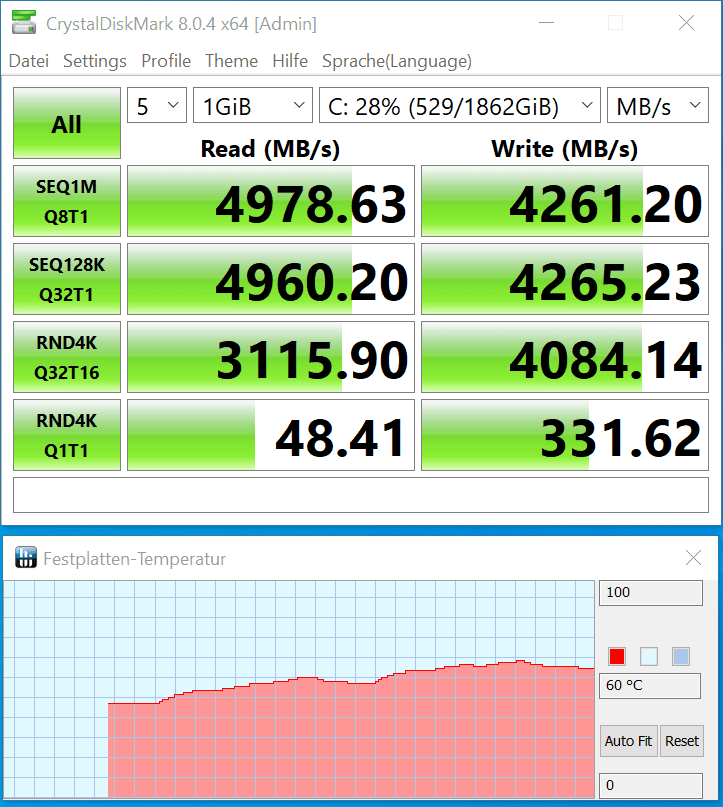Open the Sprache(Language) menu
Image resolution: width=723 pixels, height=807 pixels.
[x=397, y=61]
